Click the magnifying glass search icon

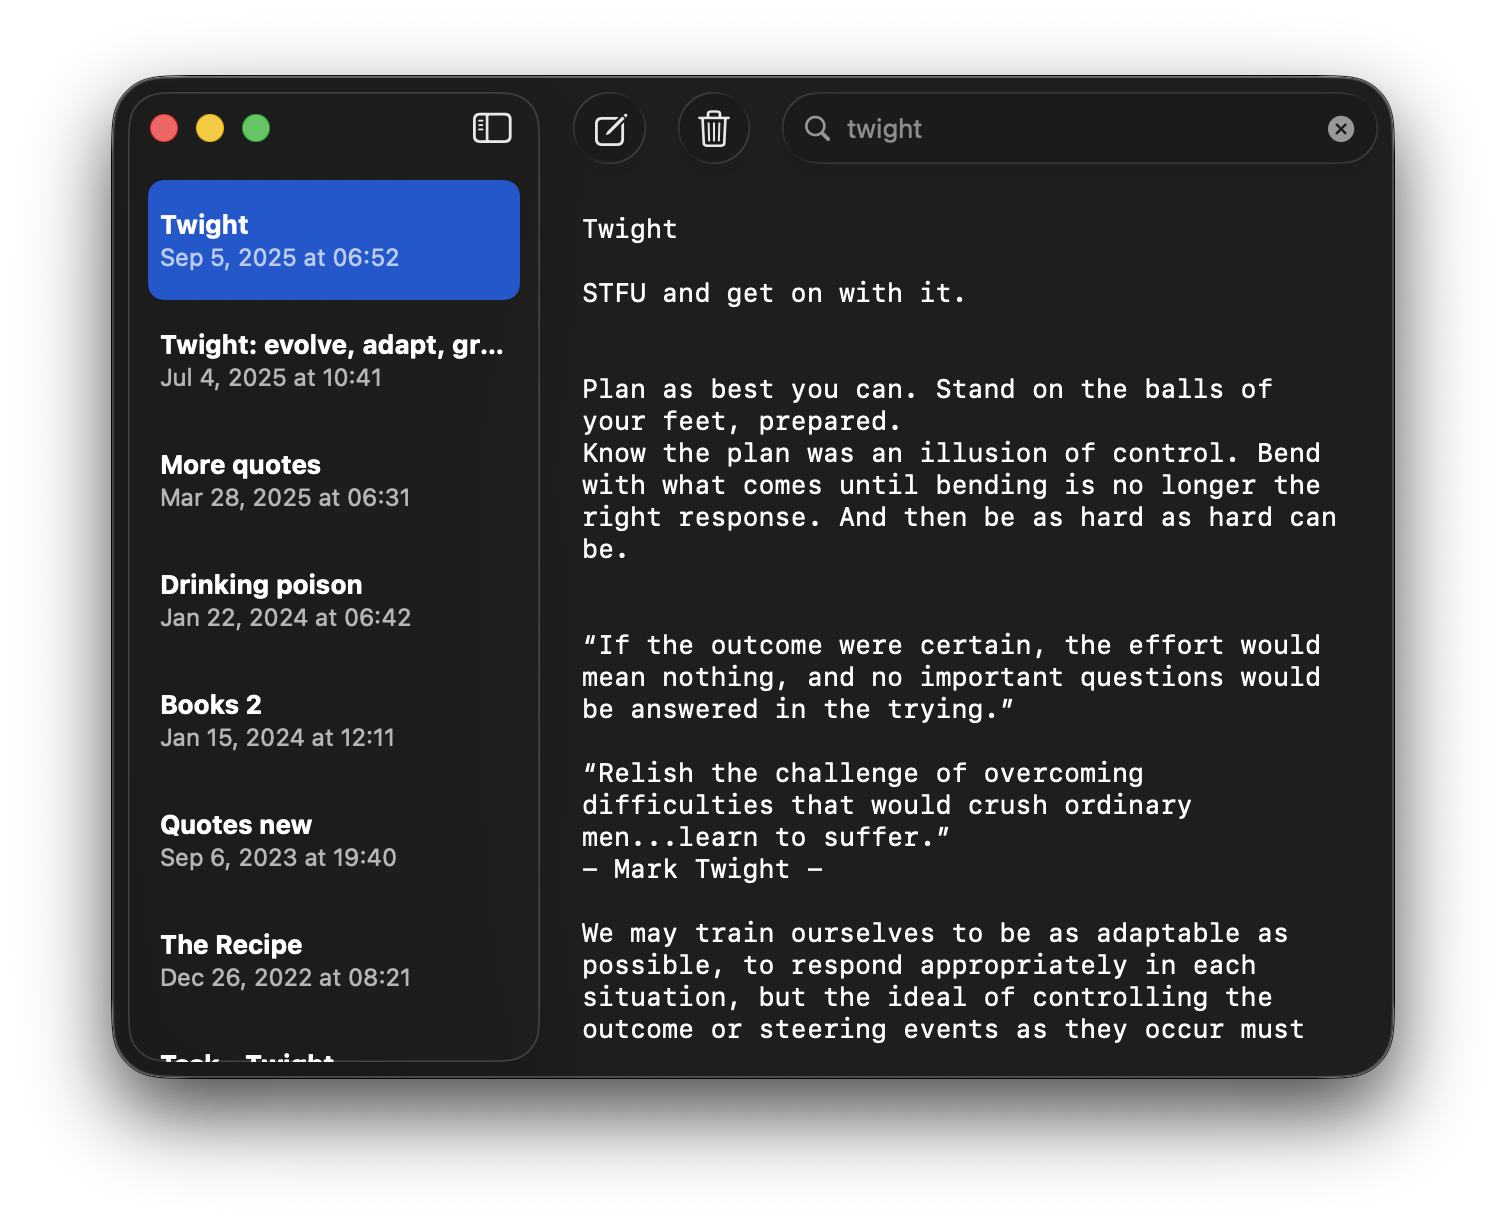[817, 128]
